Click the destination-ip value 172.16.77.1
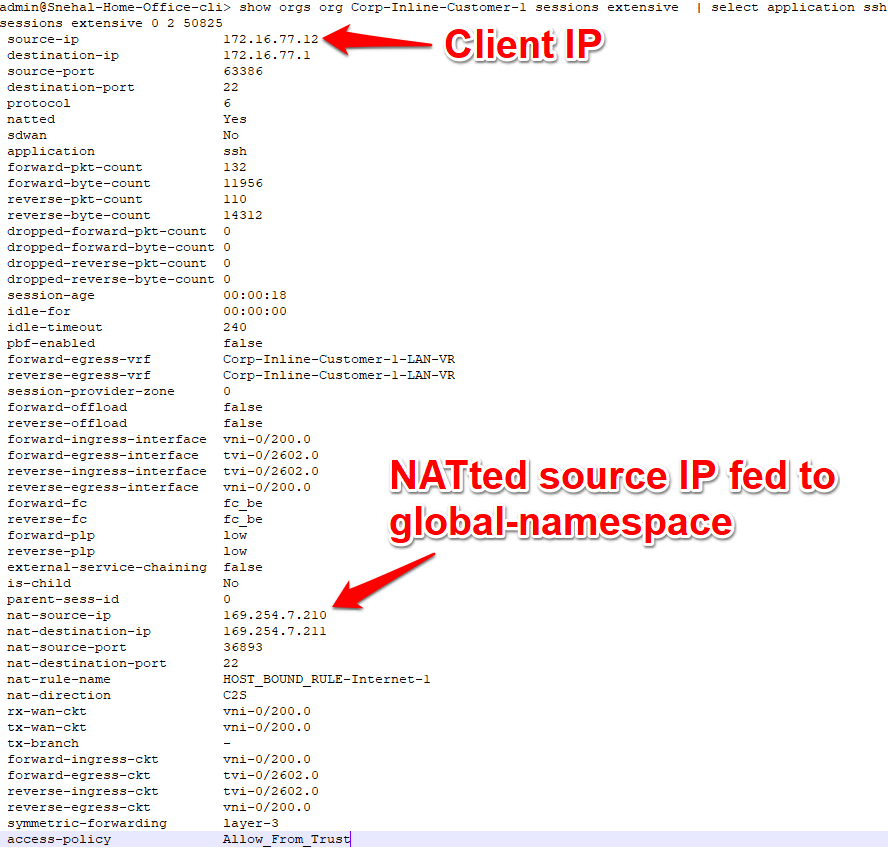Image resolution: width=888 pixels, height=856 pixels. [267, 55]
